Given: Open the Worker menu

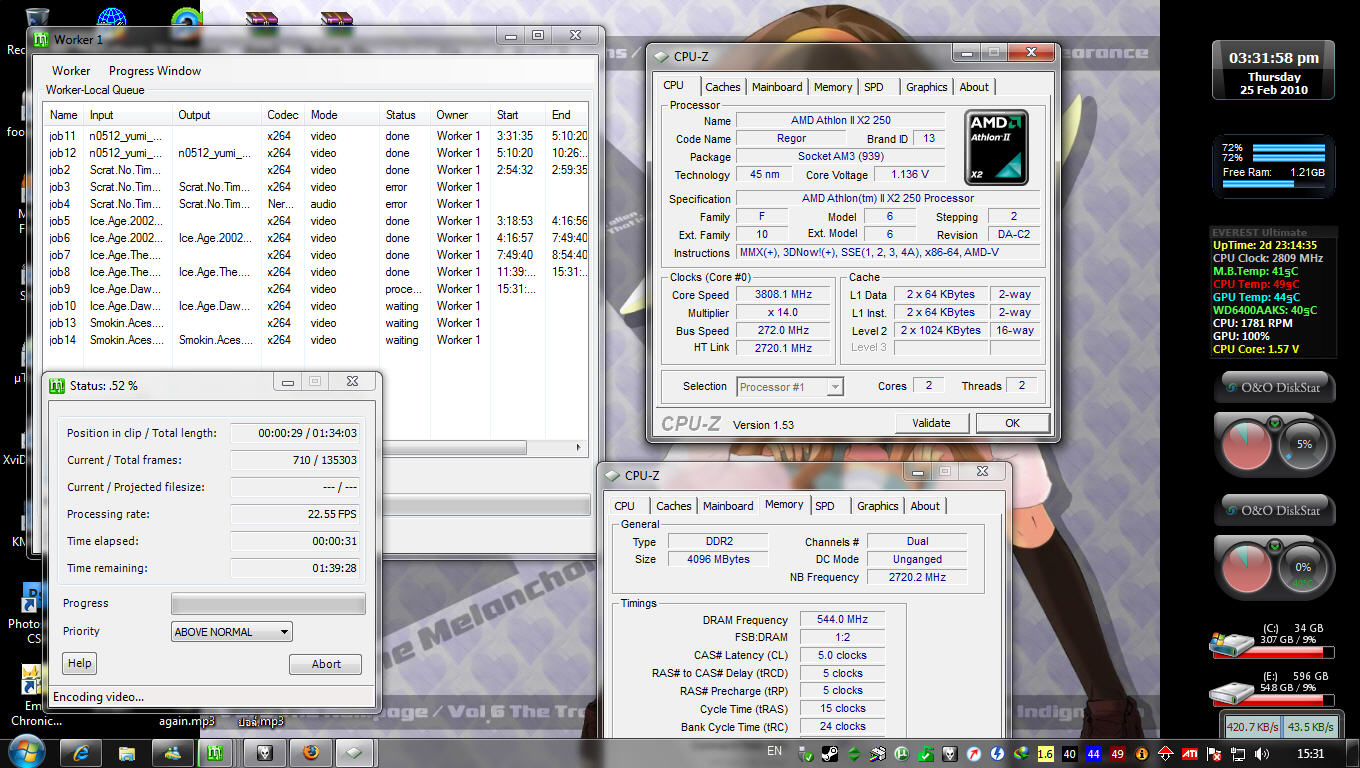Looking at the screenshot, I should point(71,71).
